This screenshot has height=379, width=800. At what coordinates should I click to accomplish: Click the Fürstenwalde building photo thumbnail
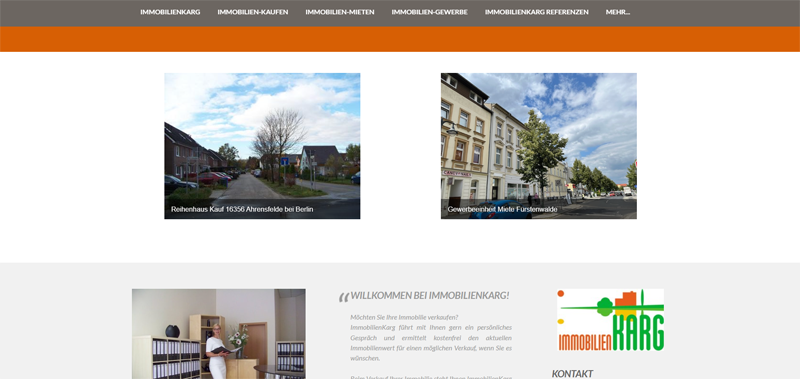pyautogui.click(x=539, y=146)
